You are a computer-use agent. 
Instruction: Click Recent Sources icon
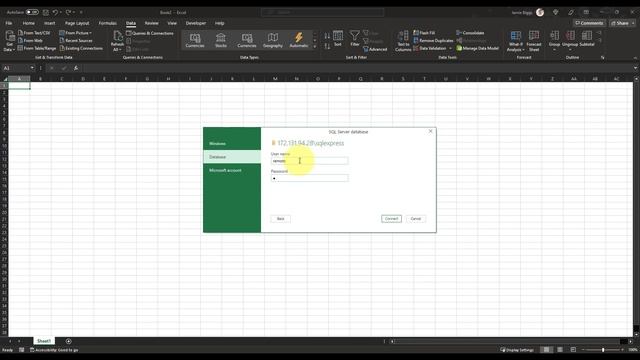point(62,40)
